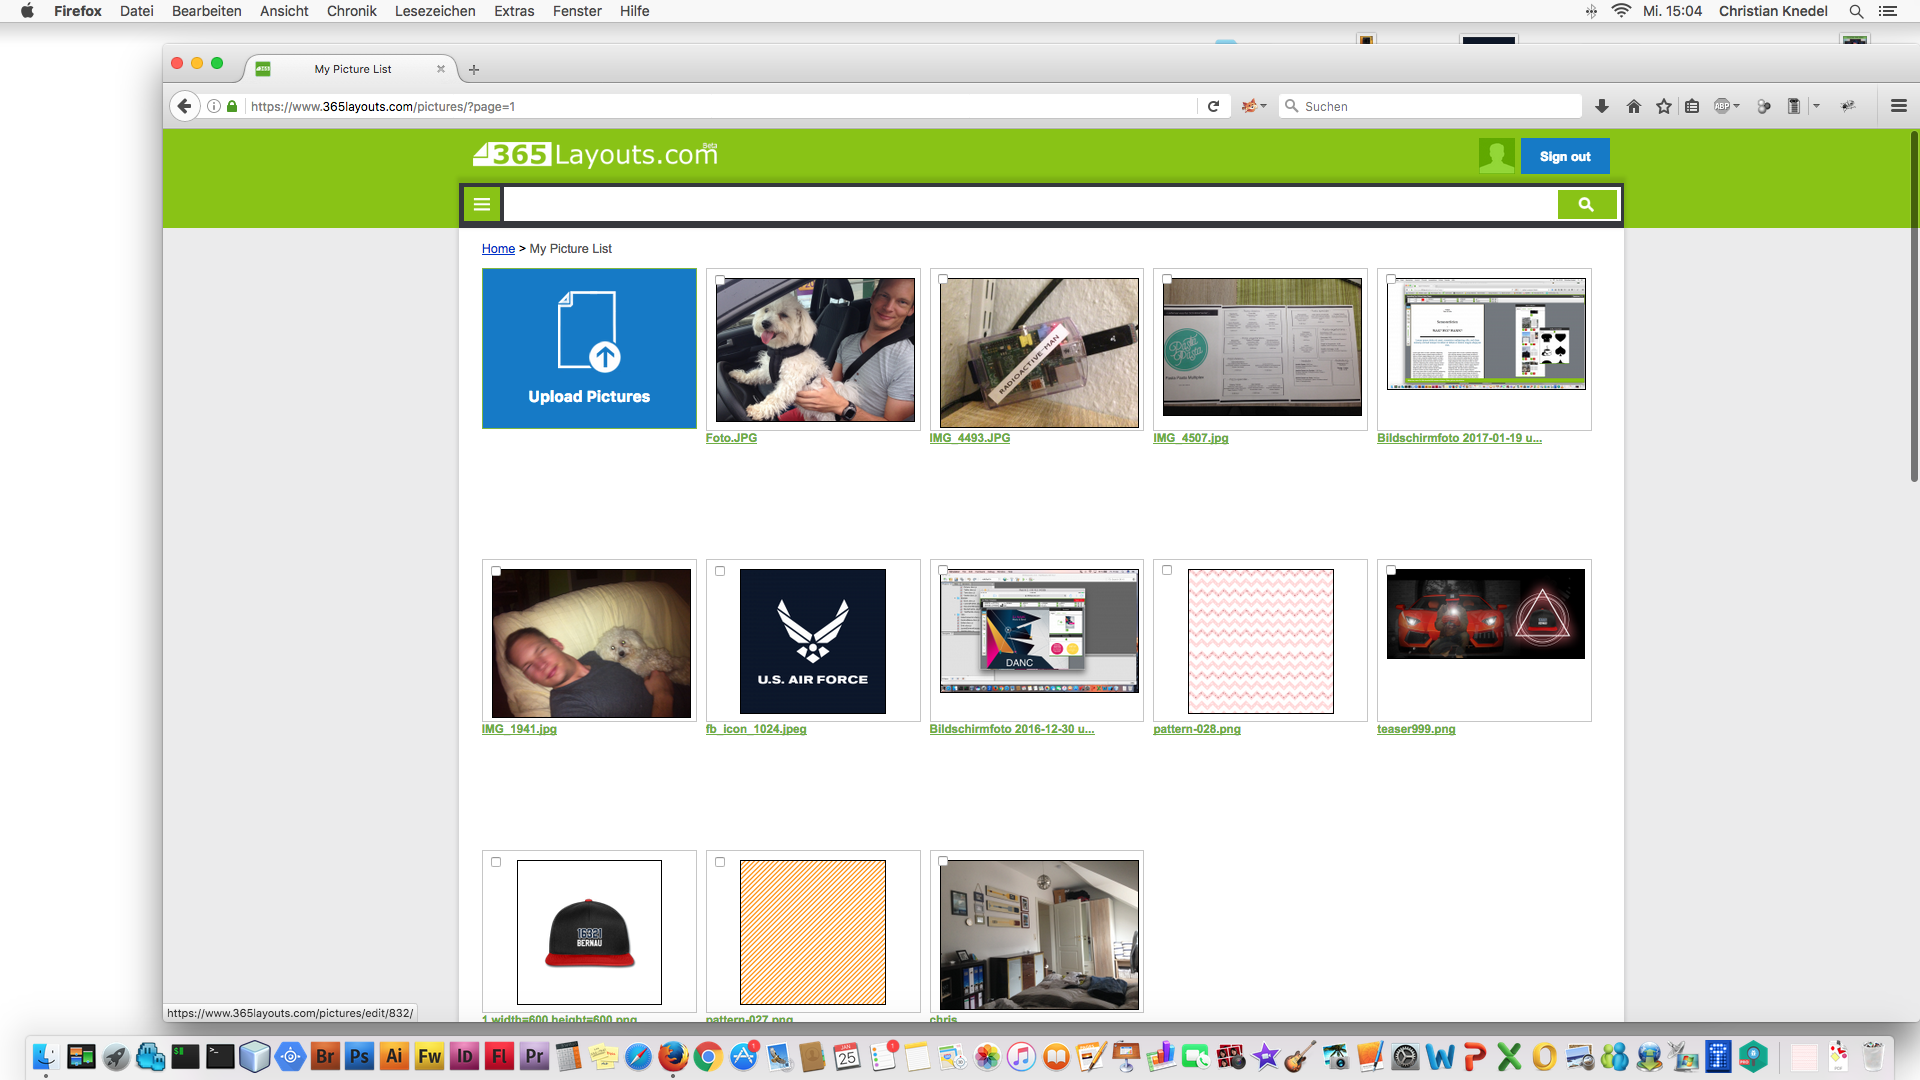
Task: Bookmark the page using the star icon
Action: pyautogui.click(x=1664, y=106)
